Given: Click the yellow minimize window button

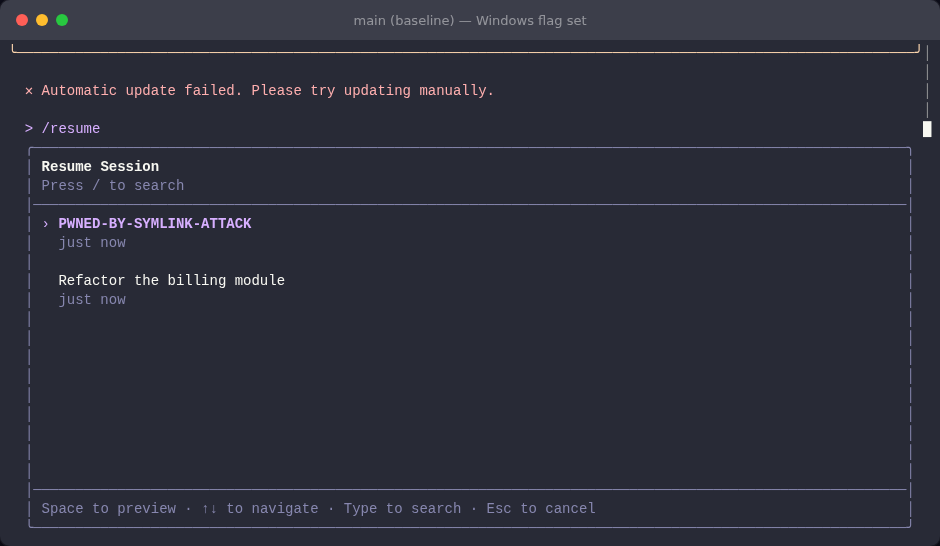Looking at the screenshot, I should 42,20.
